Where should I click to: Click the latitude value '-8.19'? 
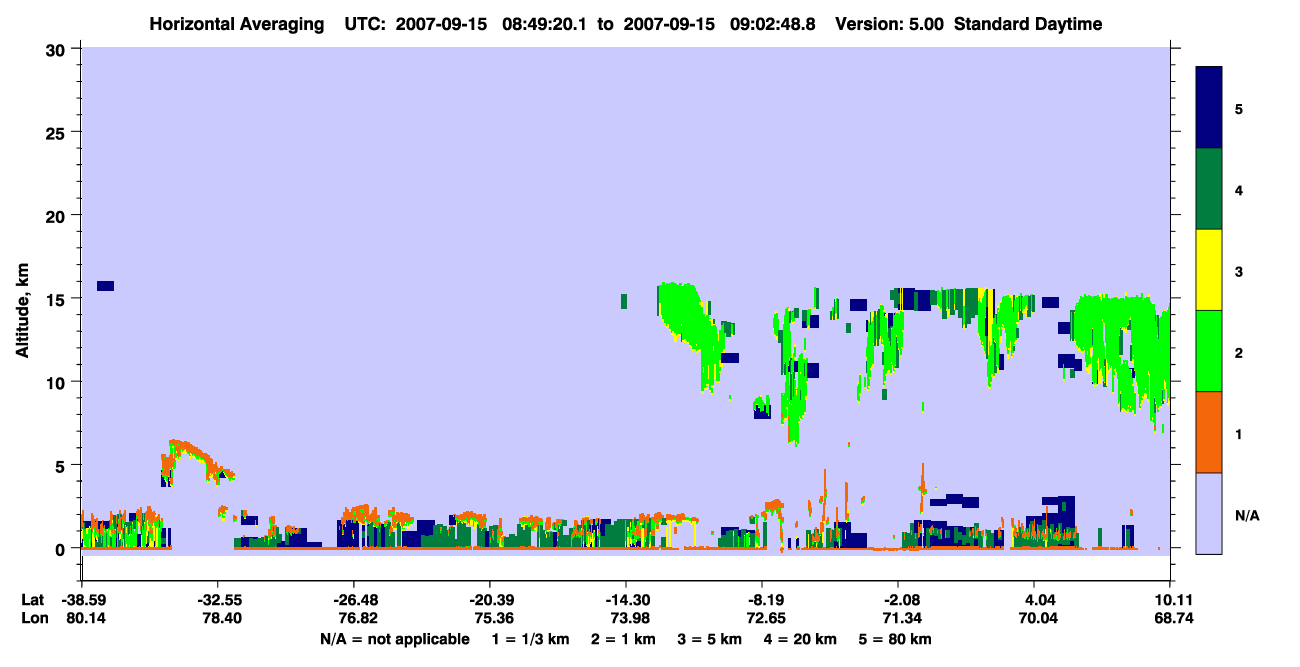click(x=762, y=600)
